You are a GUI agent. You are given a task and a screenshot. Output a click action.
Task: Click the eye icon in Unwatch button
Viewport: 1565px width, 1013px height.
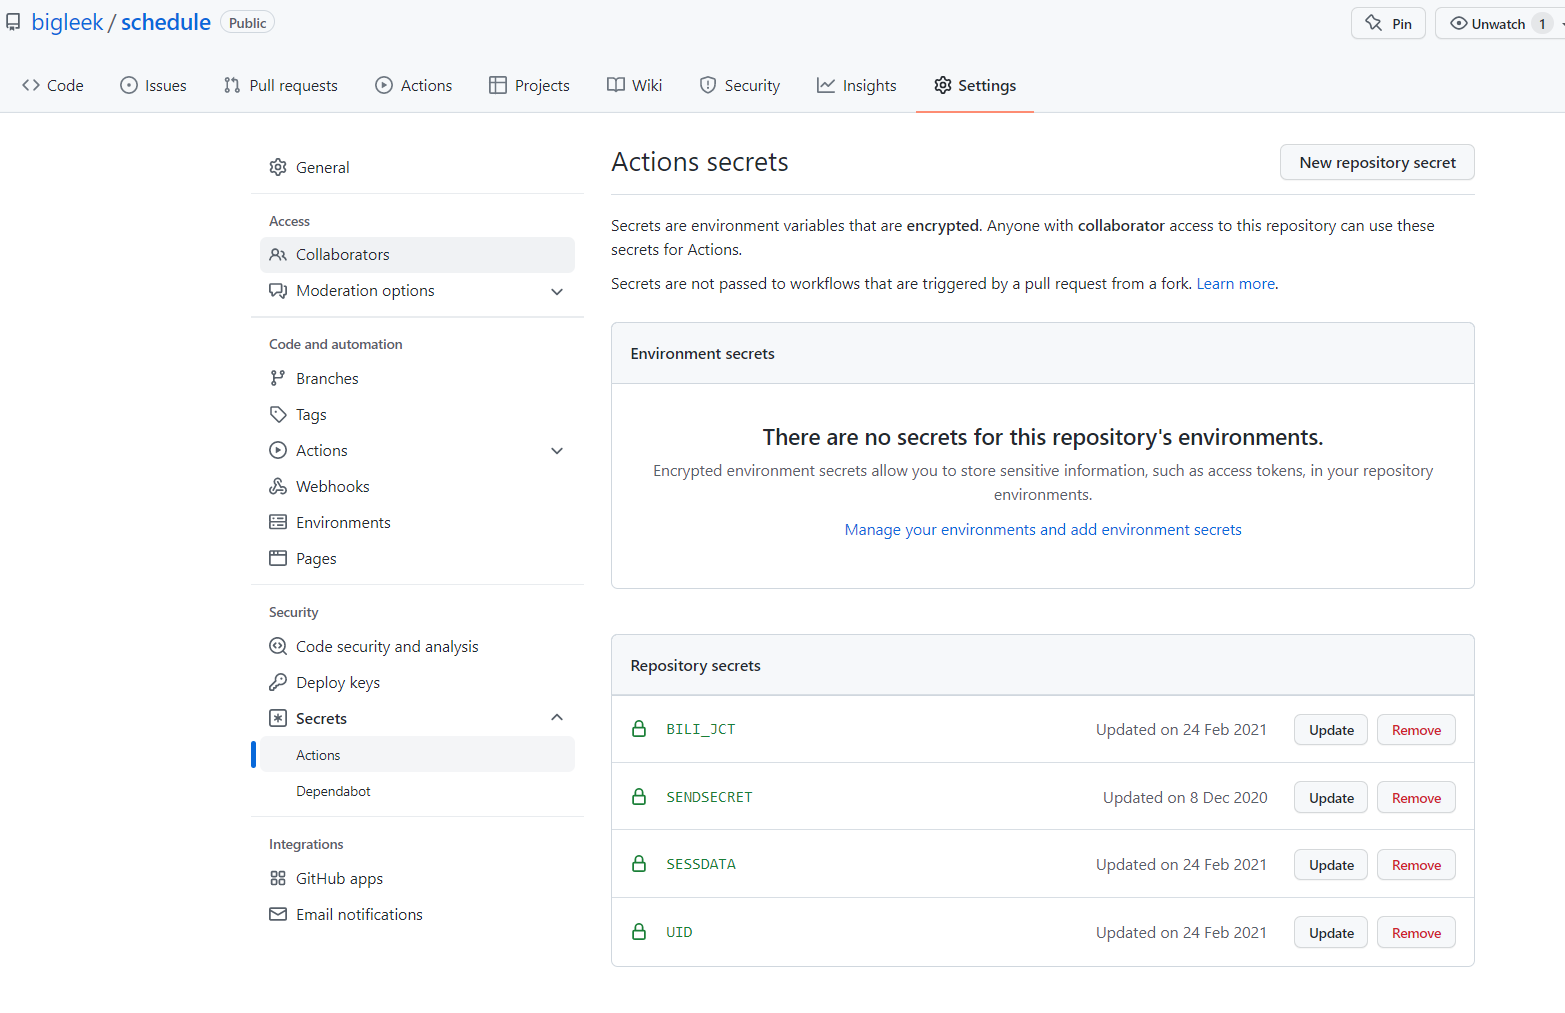point(1459,23)
